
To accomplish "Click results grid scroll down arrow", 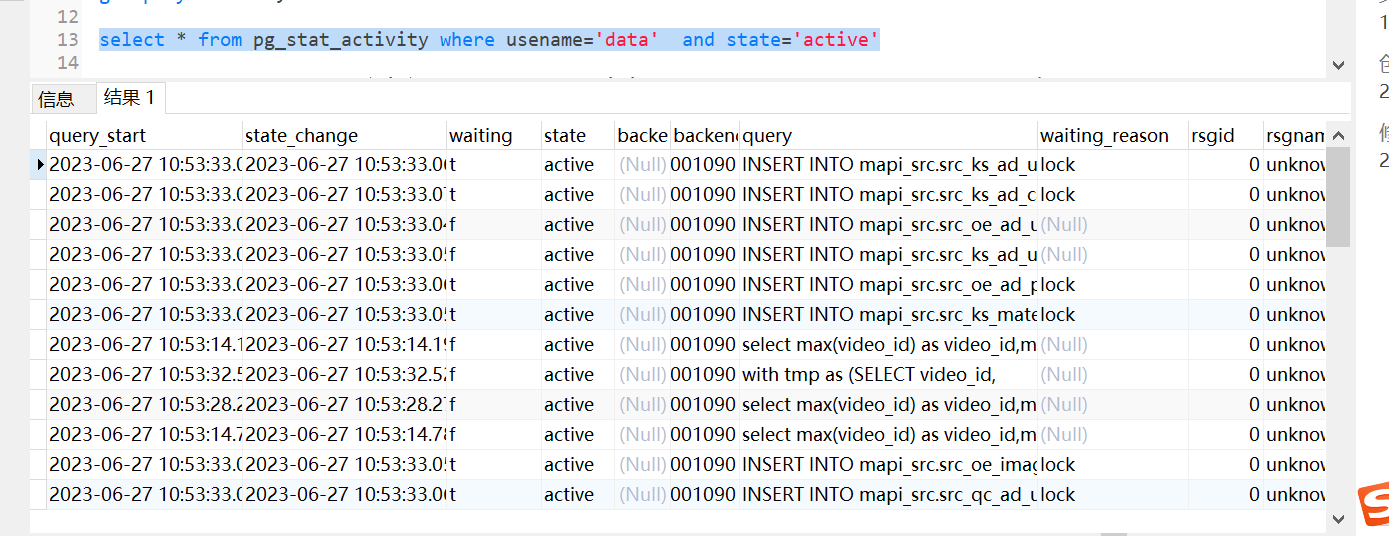I will (1339, 518).
